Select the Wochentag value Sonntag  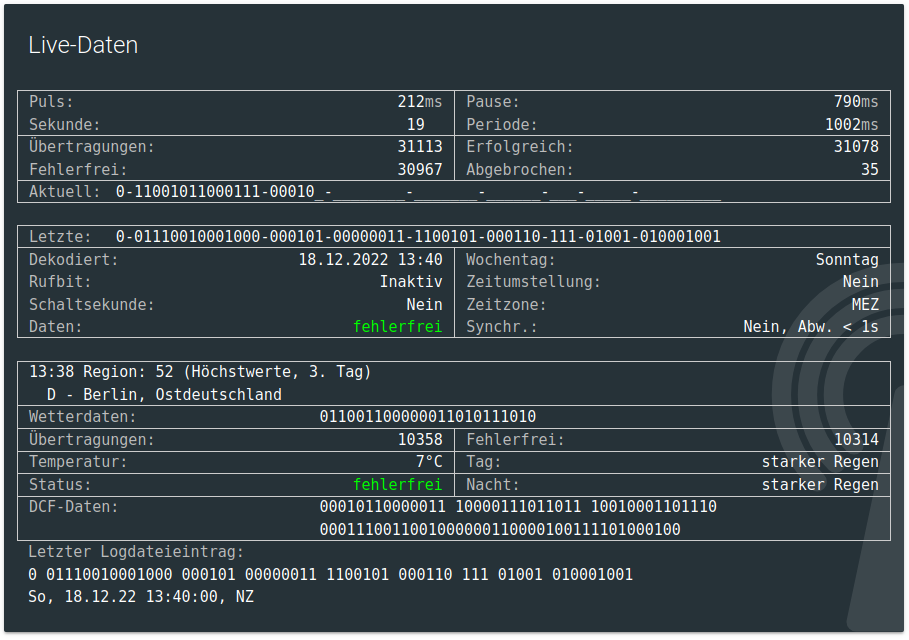[847, 260]
